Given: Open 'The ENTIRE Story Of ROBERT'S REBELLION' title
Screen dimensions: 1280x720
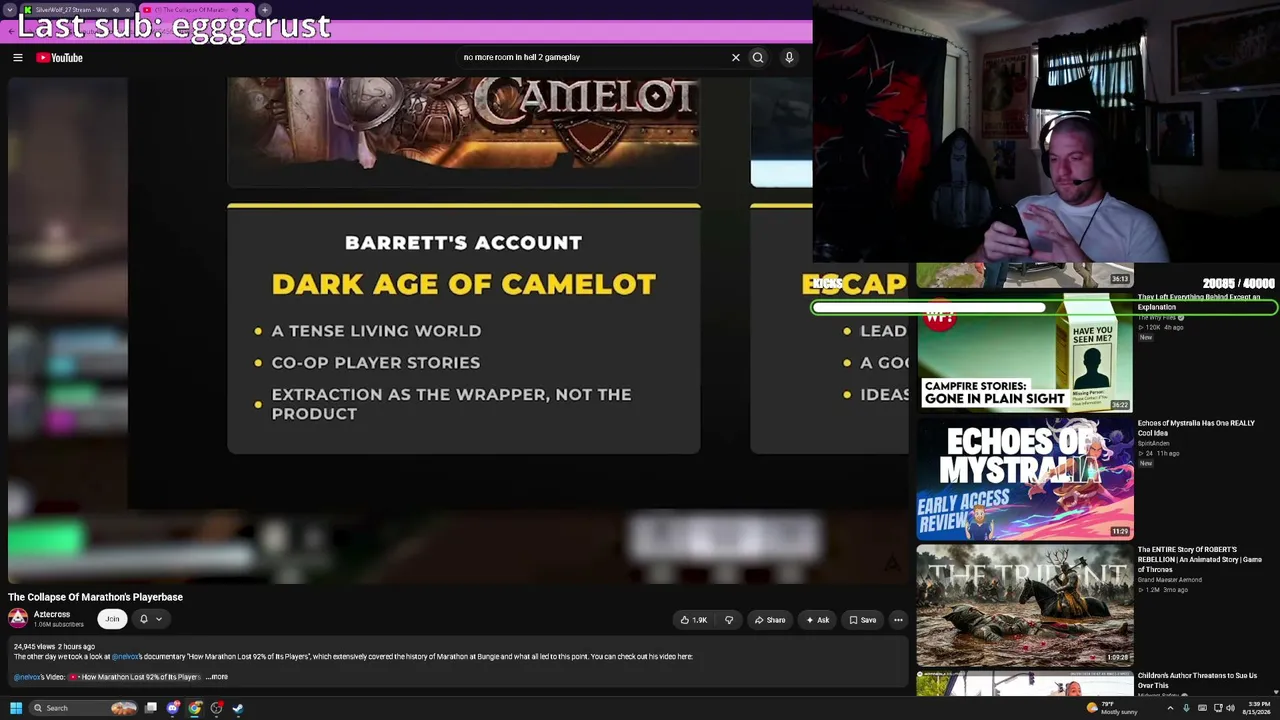Looking at the screenshot, I should (x=1200, y=559).
